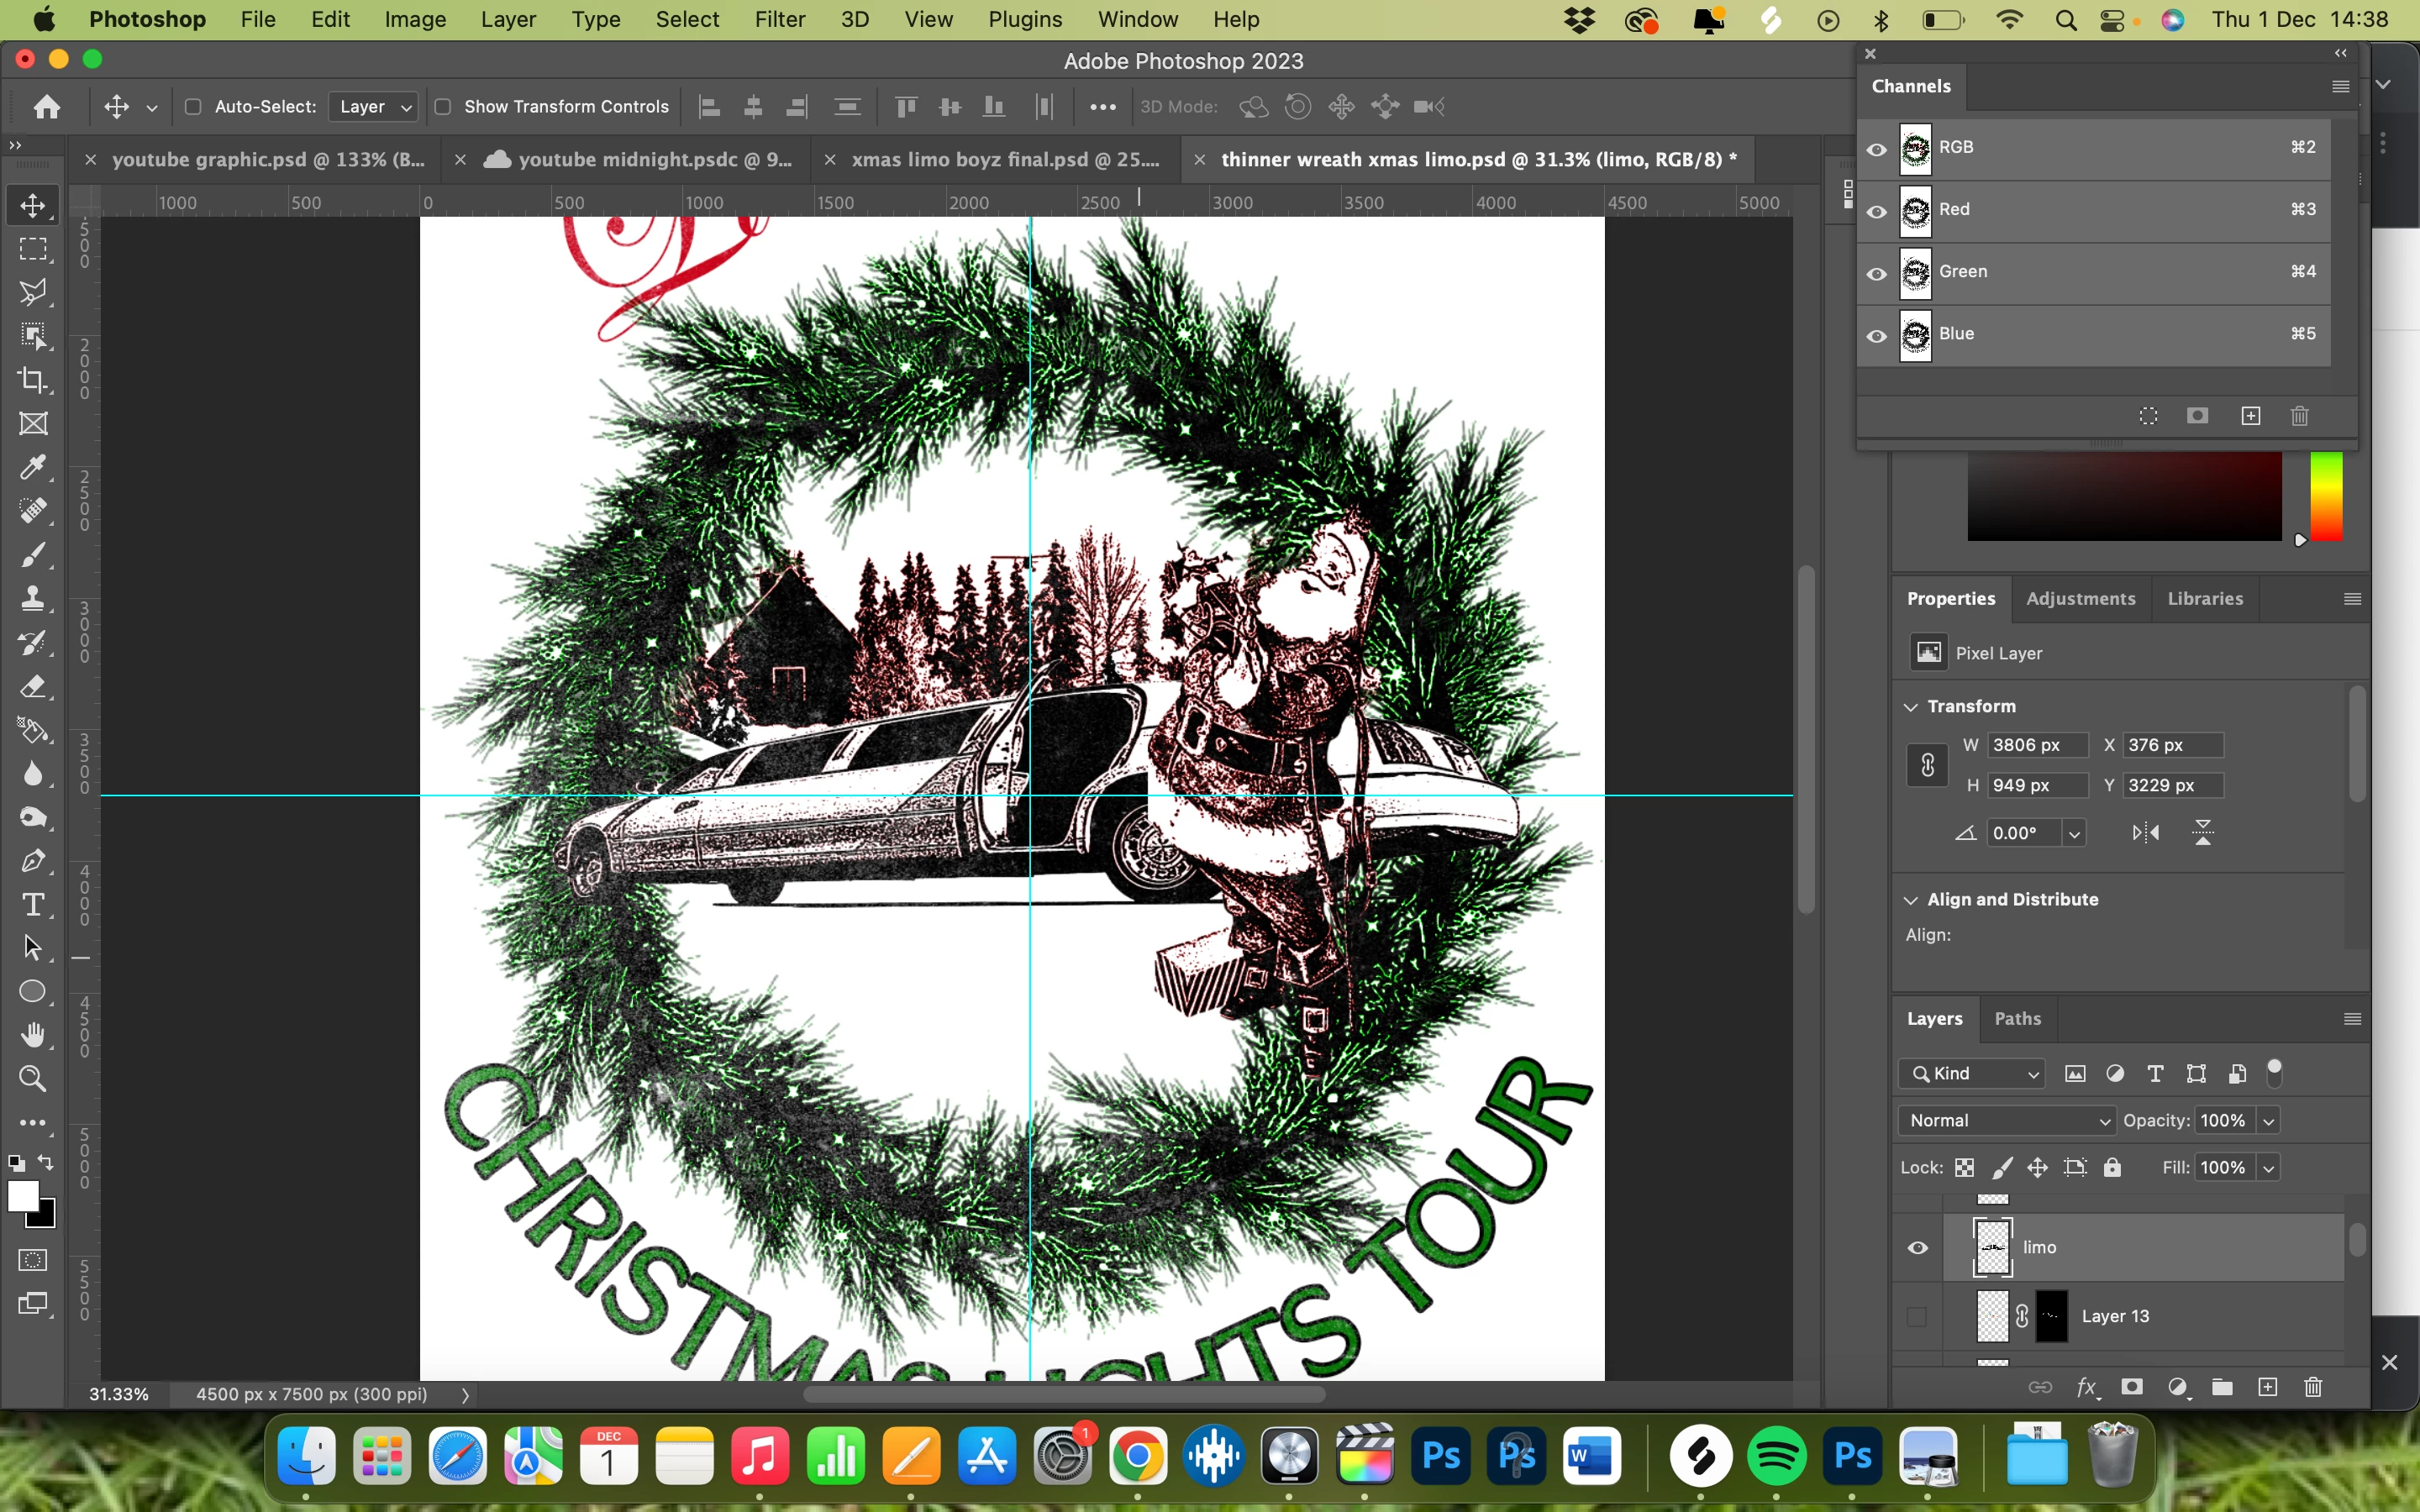Open the Auto-Select Layer dropdown

pos(374,107)
